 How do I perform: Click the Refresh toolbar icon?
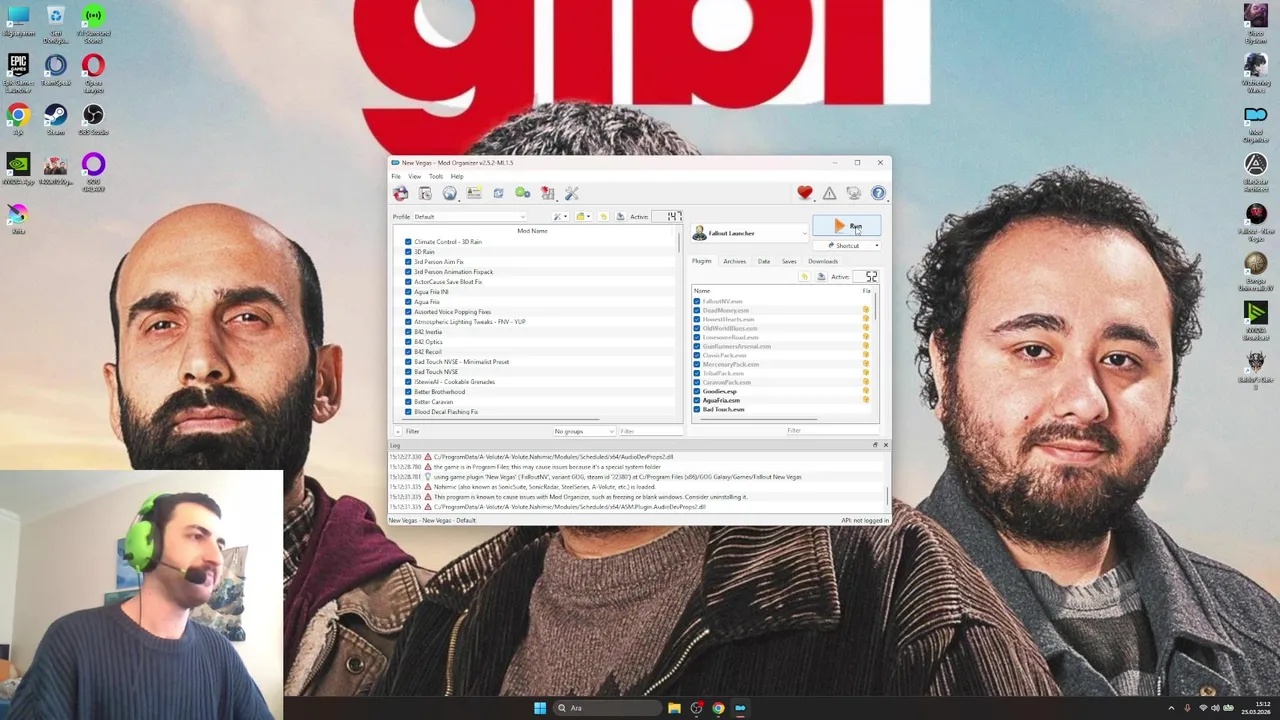[498, 193]
